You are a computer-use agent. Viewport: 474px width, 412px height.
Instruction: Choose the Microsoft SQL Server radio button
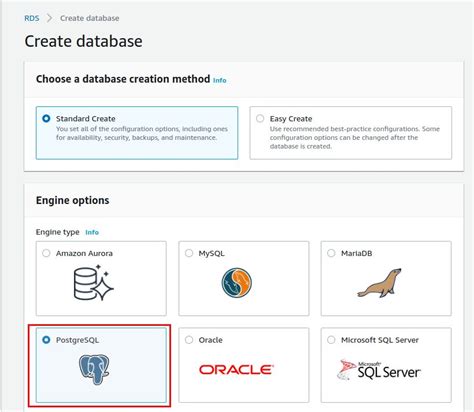point(331,340)
